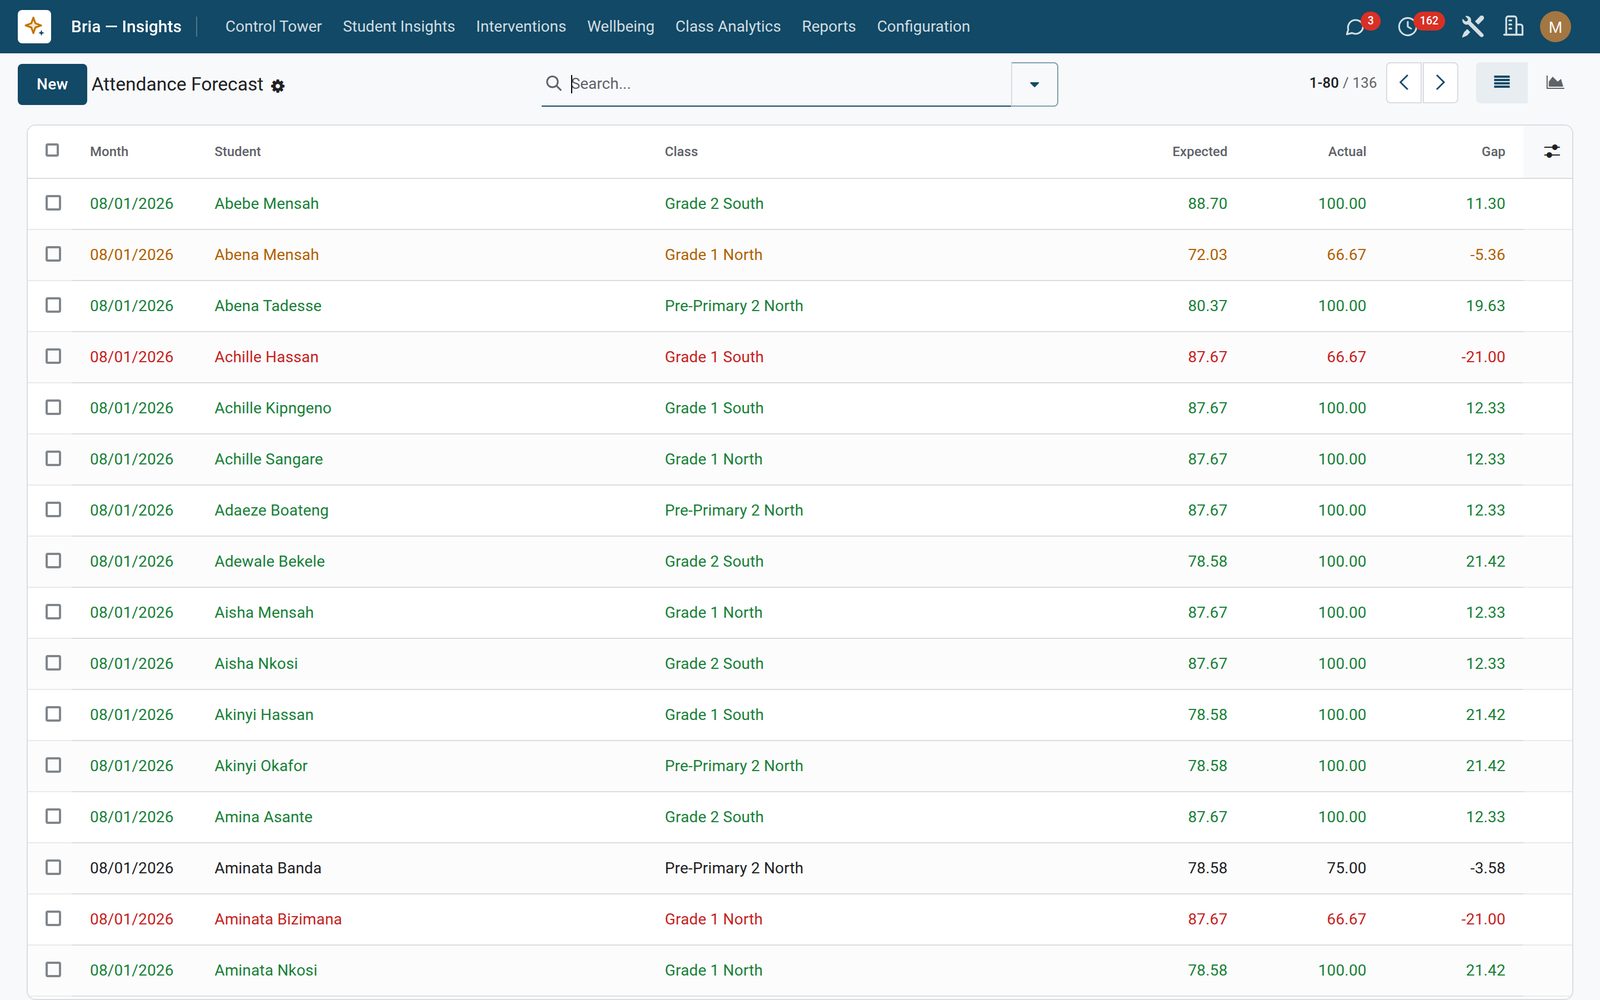Click the -5.36 gap value
Viewport: 1600px width, 1000px height.
(1487, 255)
